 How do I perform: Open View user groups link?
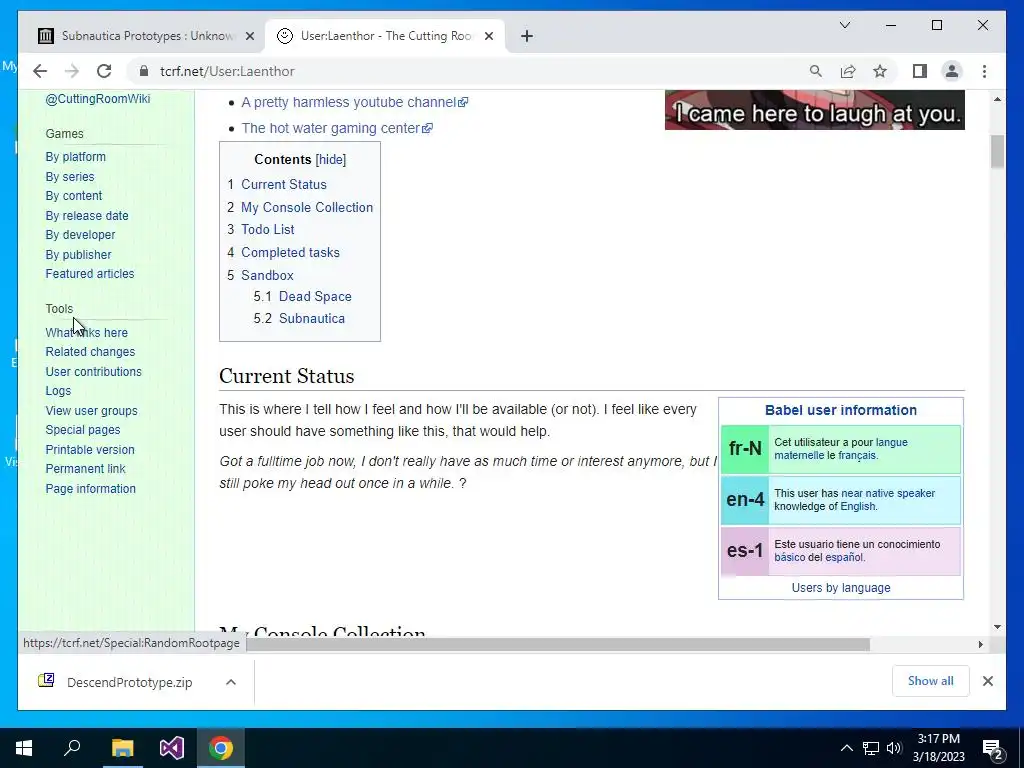(91, 410)
